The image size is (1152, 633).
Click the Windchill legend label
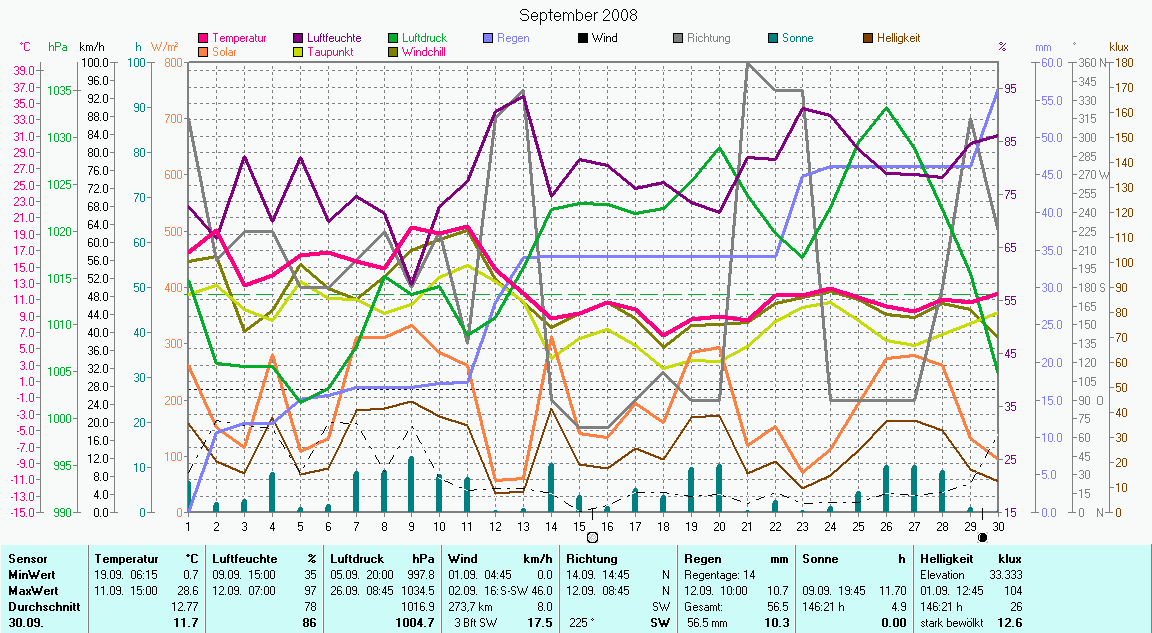(x=424, y=52)
